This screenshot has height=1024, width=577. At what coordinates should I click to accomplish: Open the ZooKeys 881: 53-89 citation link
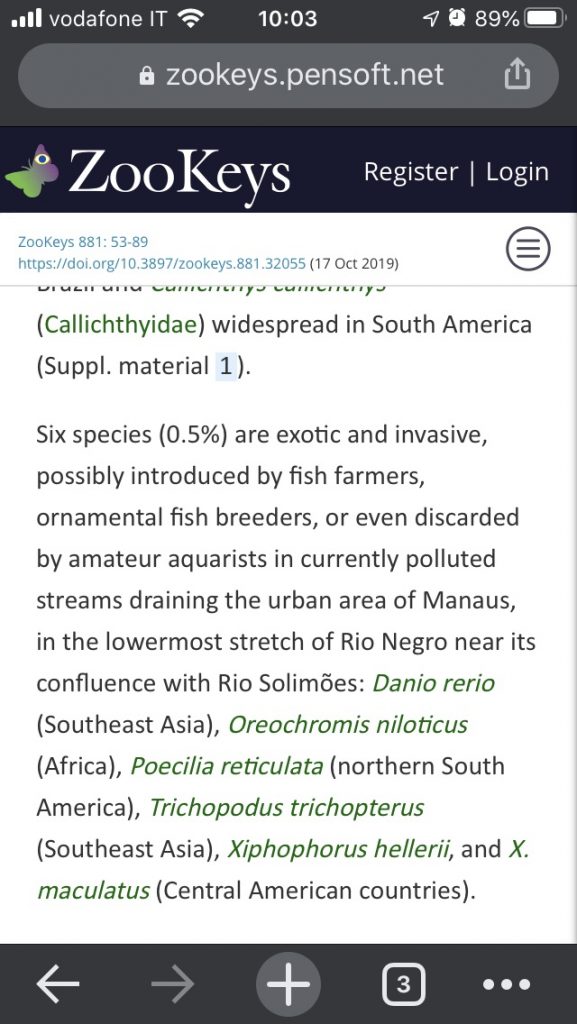pos(83,242)
